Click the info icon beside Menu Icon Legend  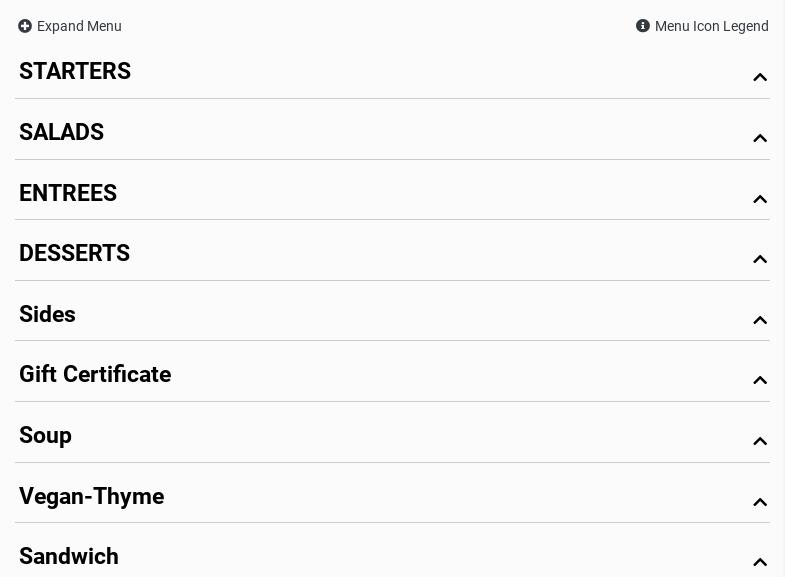coord(643,26)
